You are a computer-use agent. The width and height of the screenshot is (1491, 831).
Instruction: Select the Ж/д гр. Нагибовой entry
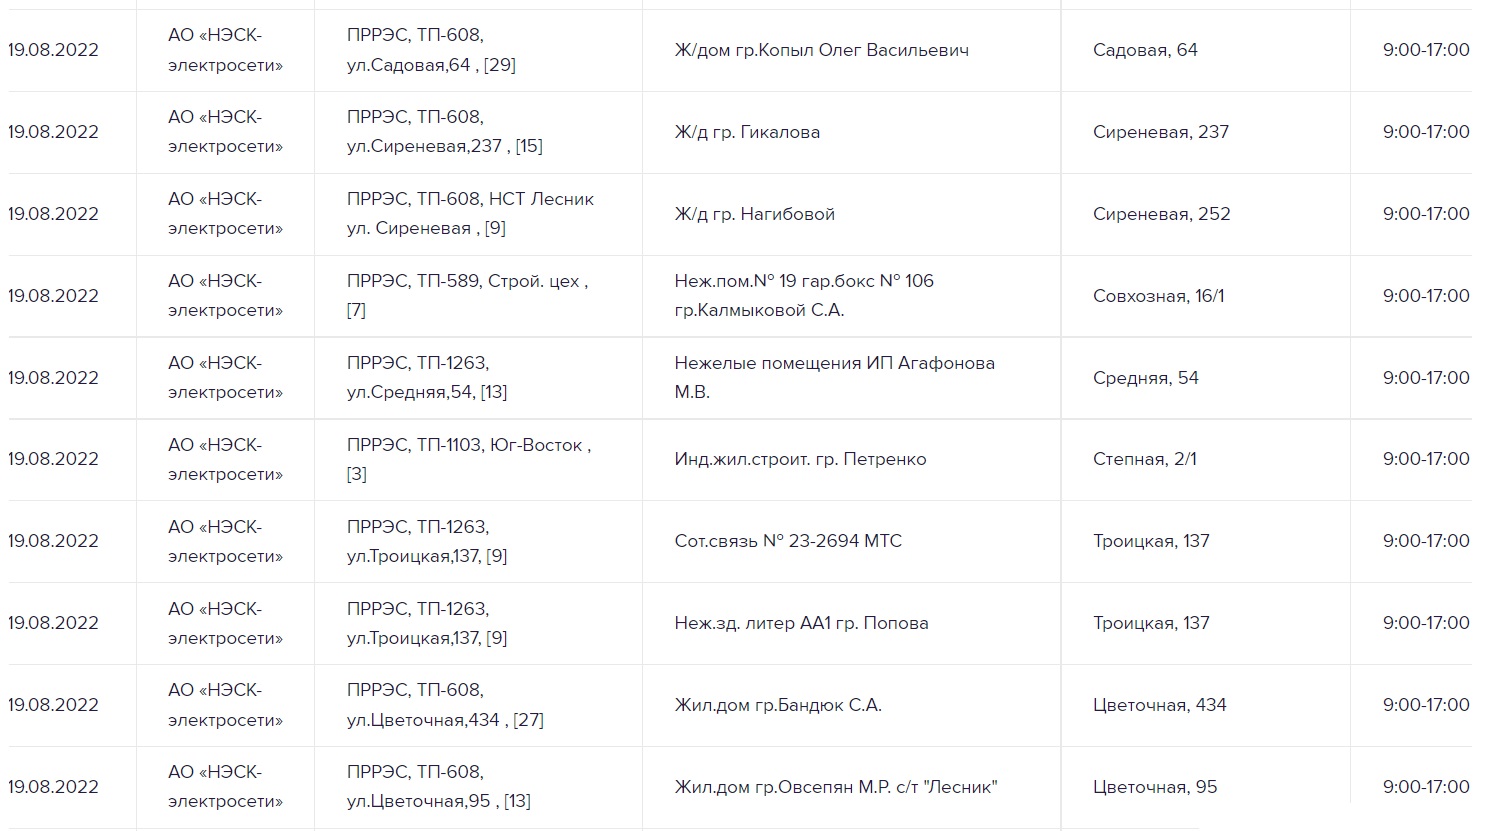tap(754, 214)
